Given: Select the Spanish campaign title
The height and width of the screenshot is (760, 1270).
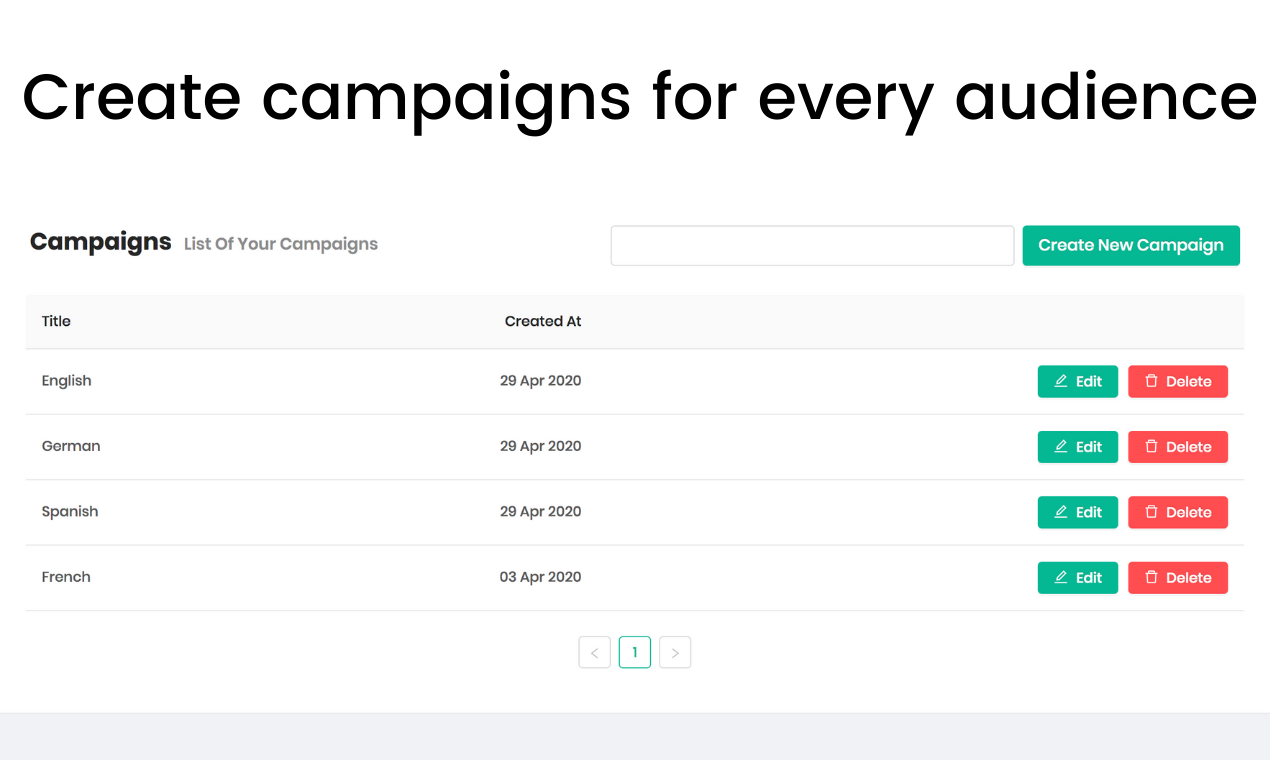Looking at the screenshot, I should [70, 512].
